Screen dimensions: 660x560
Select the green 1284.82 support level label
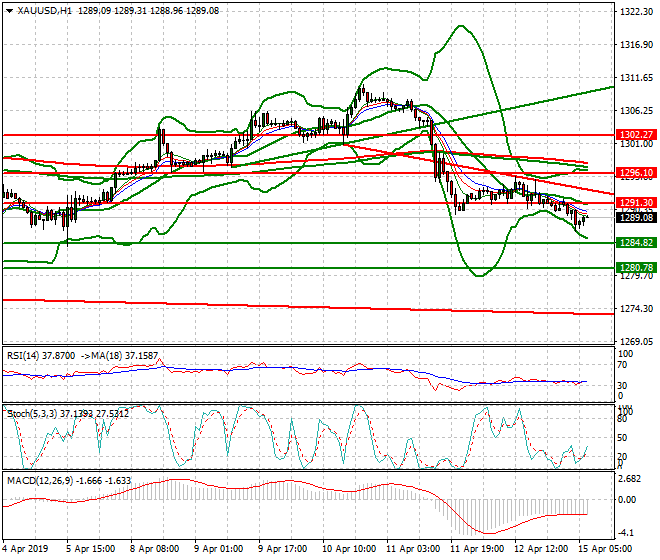pyautogui.click(x=636, y=243)
